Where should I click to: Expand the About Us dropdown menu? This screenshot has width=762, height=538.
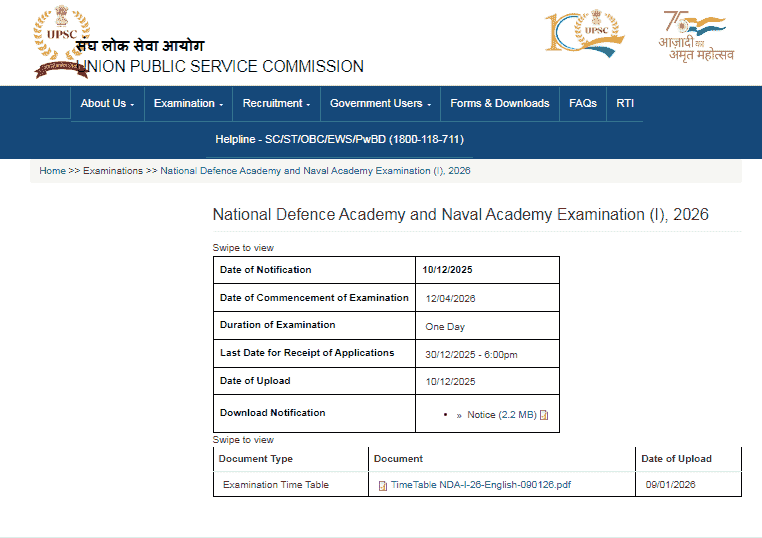click(x=107, y=104)
